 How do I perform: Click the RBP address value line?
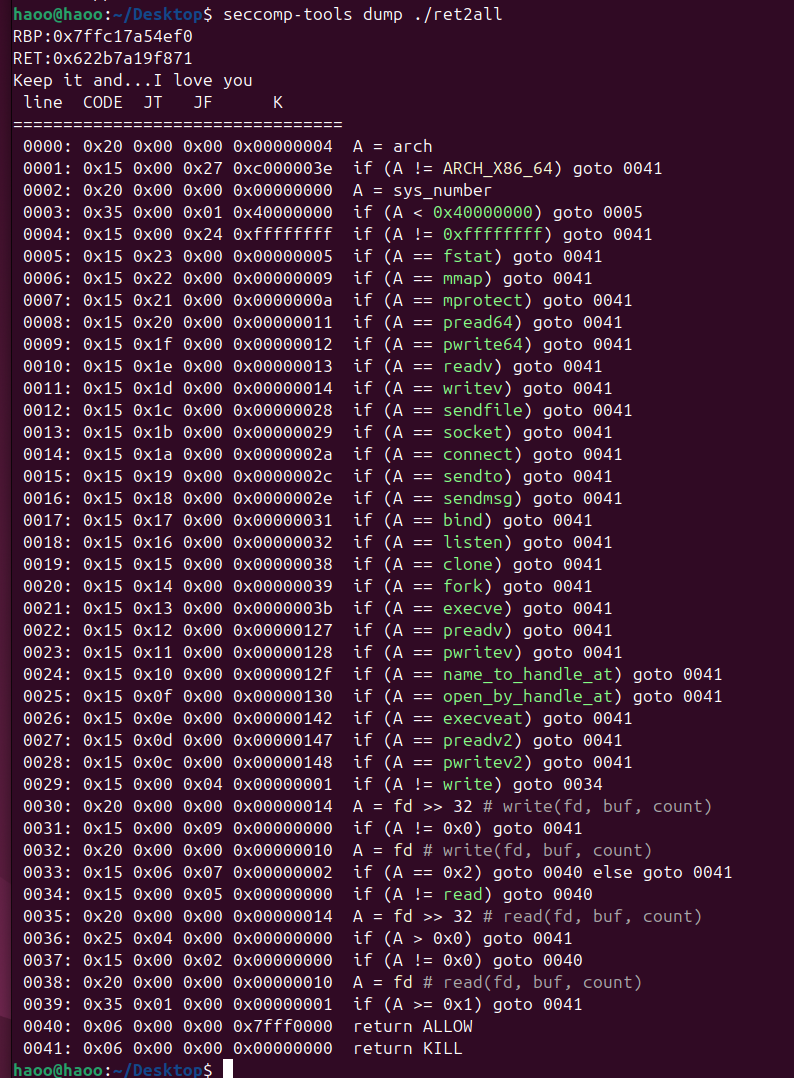103,36
